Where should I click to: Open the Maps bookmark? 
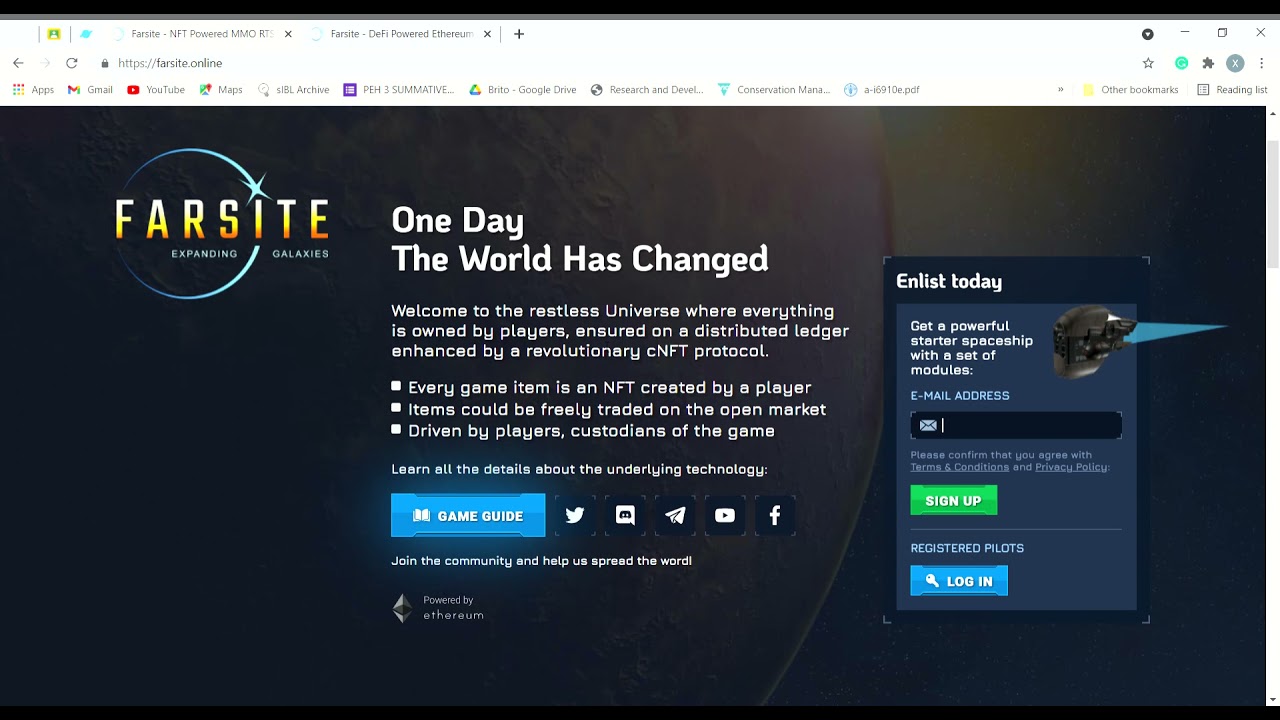click(221, 89)
